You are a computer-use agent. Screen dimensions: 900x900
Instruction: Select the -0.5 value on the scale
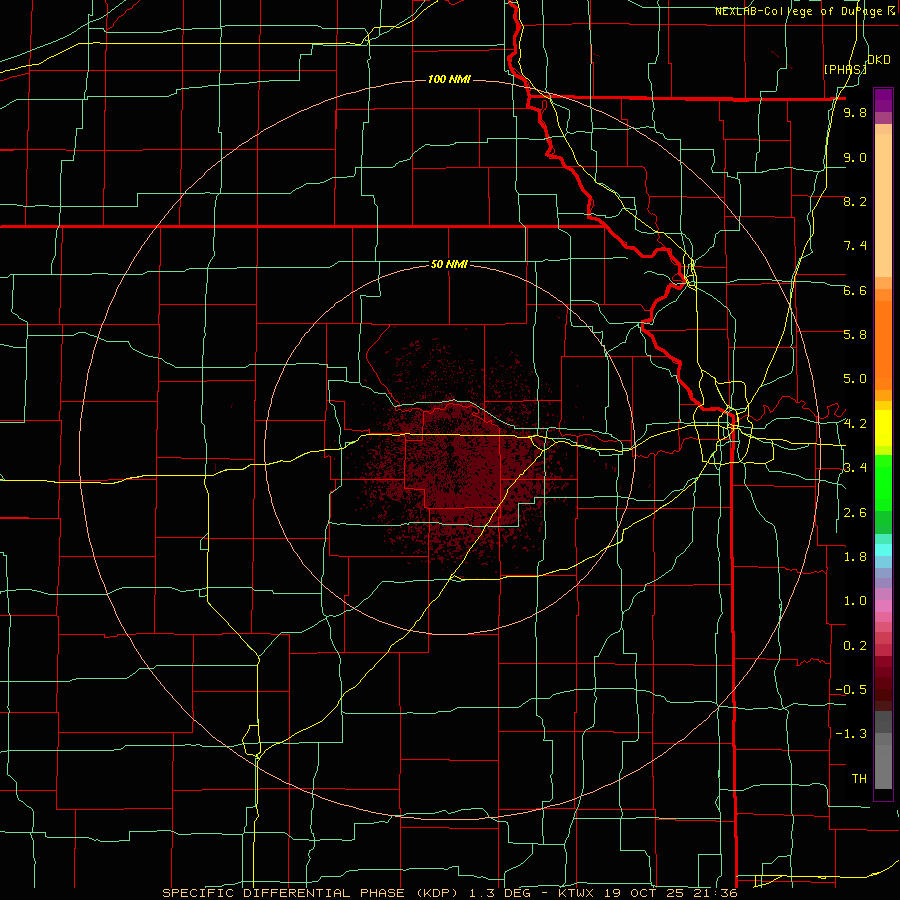pyautogui.click(x=851, y=690)
